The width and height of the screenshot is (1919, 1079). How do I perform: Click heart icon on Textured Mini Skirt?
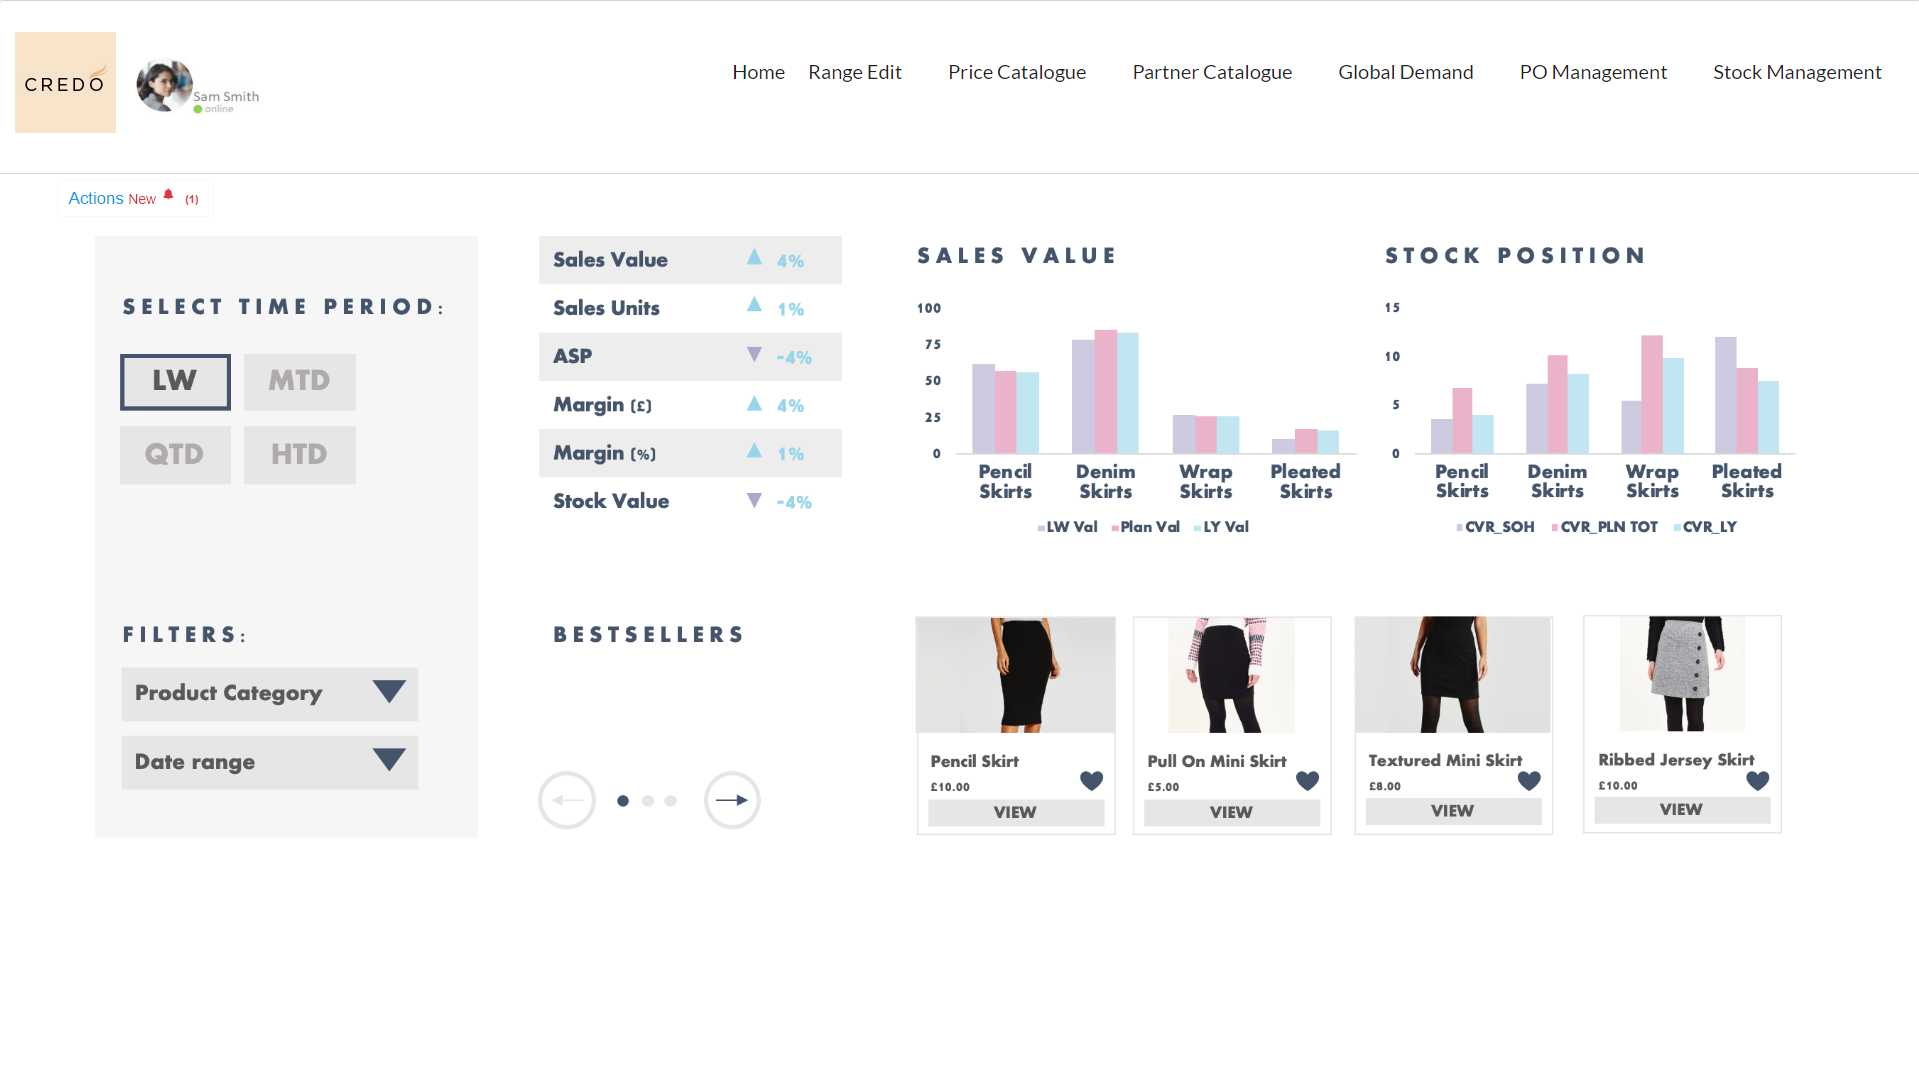[1529, 781]
